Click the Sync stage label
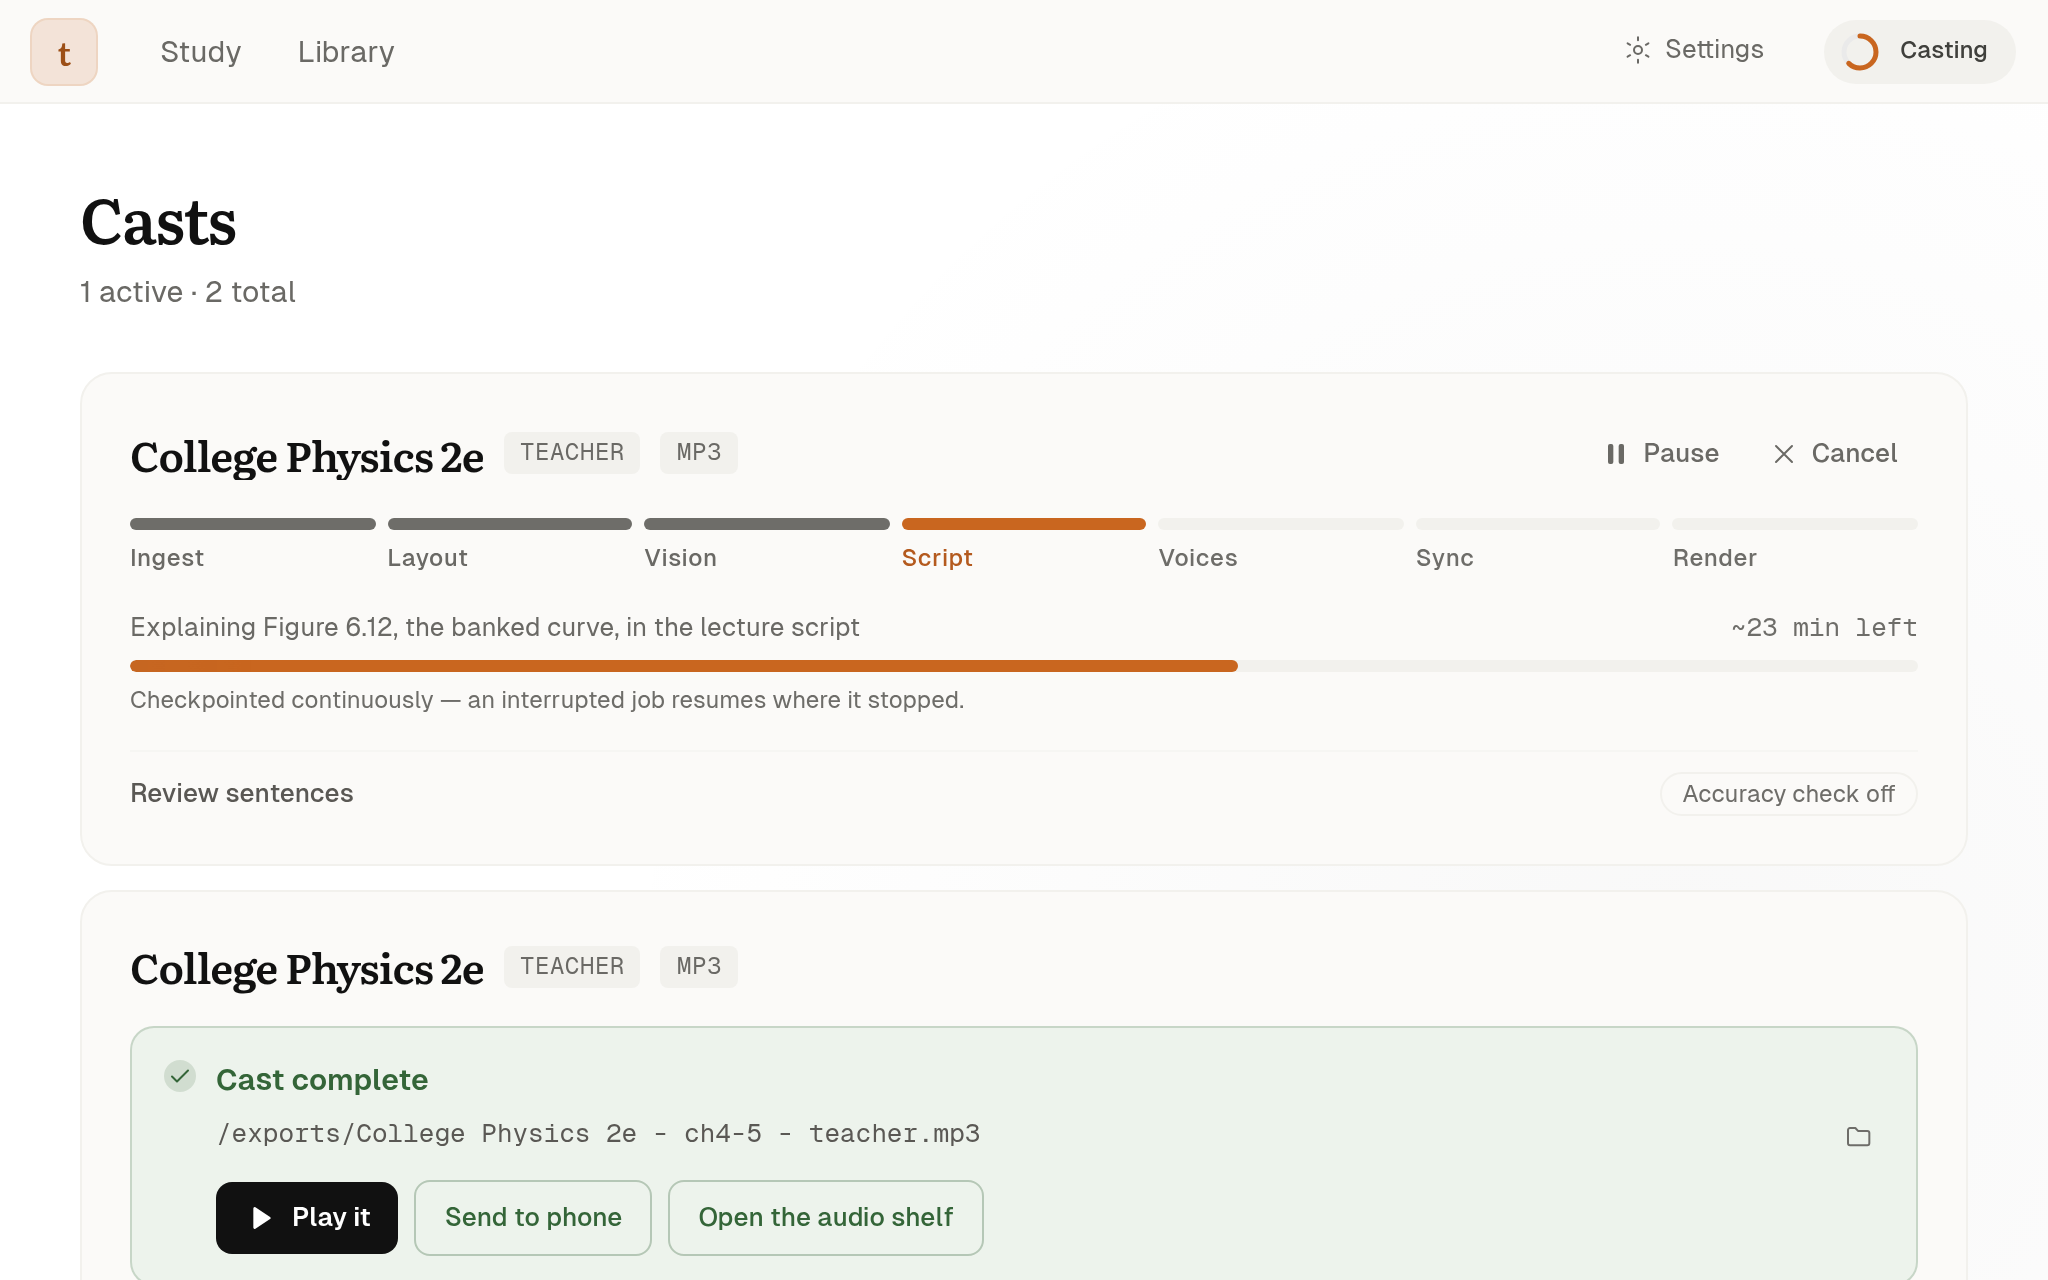This screenshot has width=2048, height=1280. [1445, 558]
